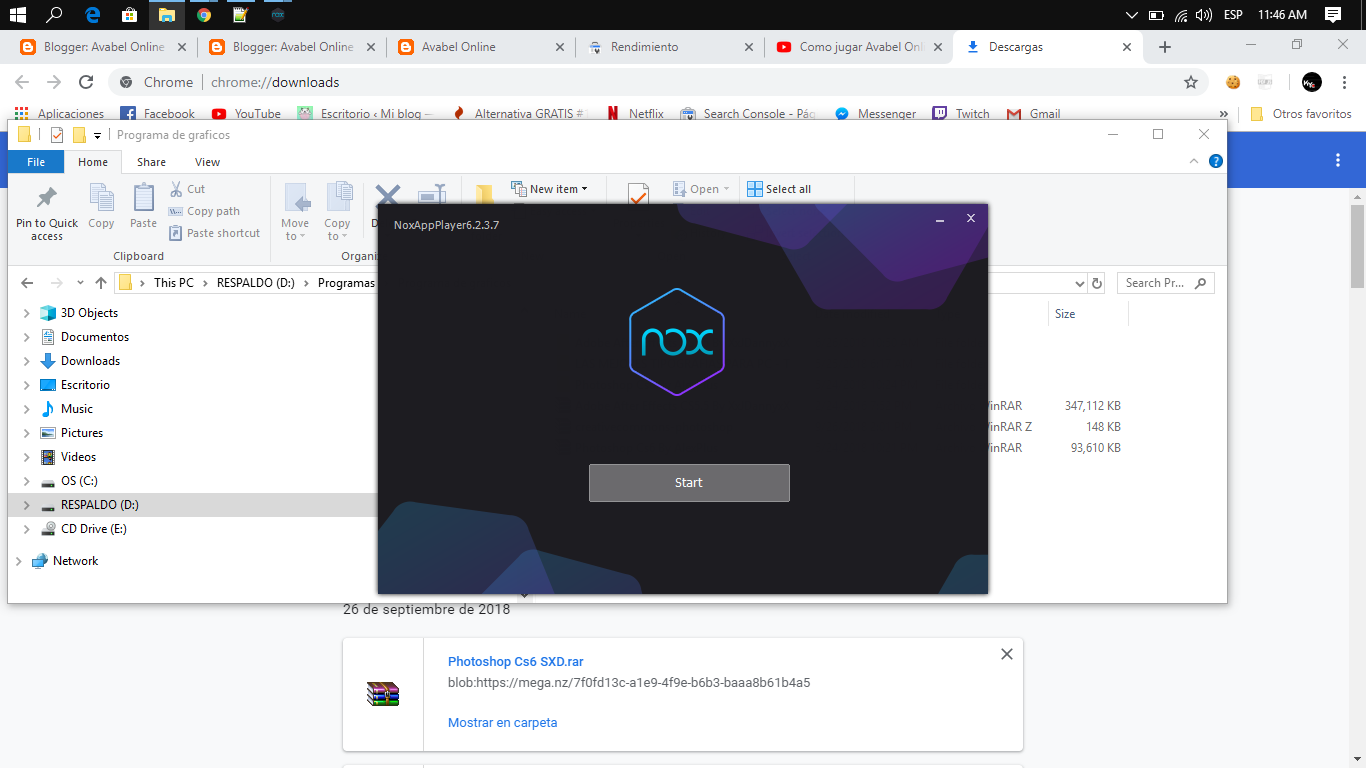Select the Share ribbon tab in Explorer
The height and width of the screenshot is (768, 1366).
152,162
